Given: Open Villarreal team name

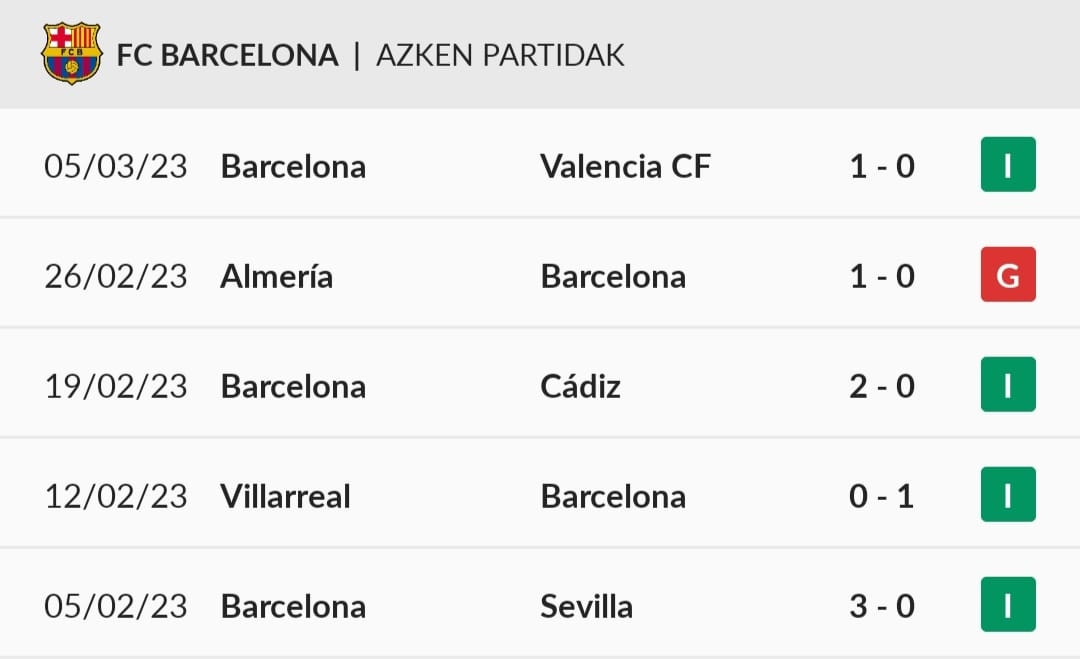Looking at the screenshot, I should [x=285, y=496].
